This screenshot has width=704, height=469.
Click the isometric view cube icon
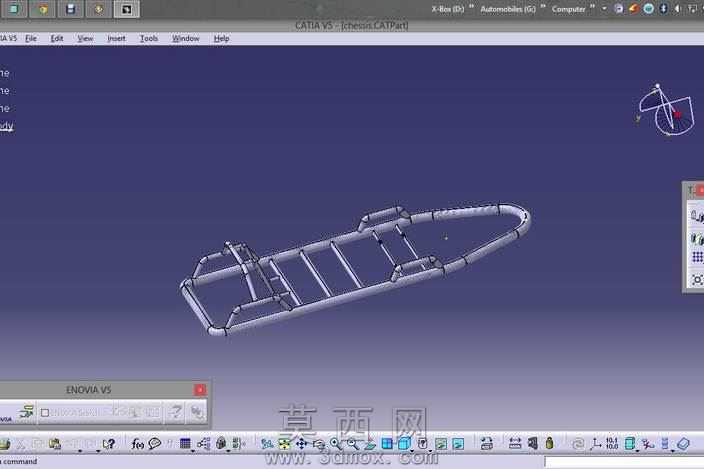404,444
